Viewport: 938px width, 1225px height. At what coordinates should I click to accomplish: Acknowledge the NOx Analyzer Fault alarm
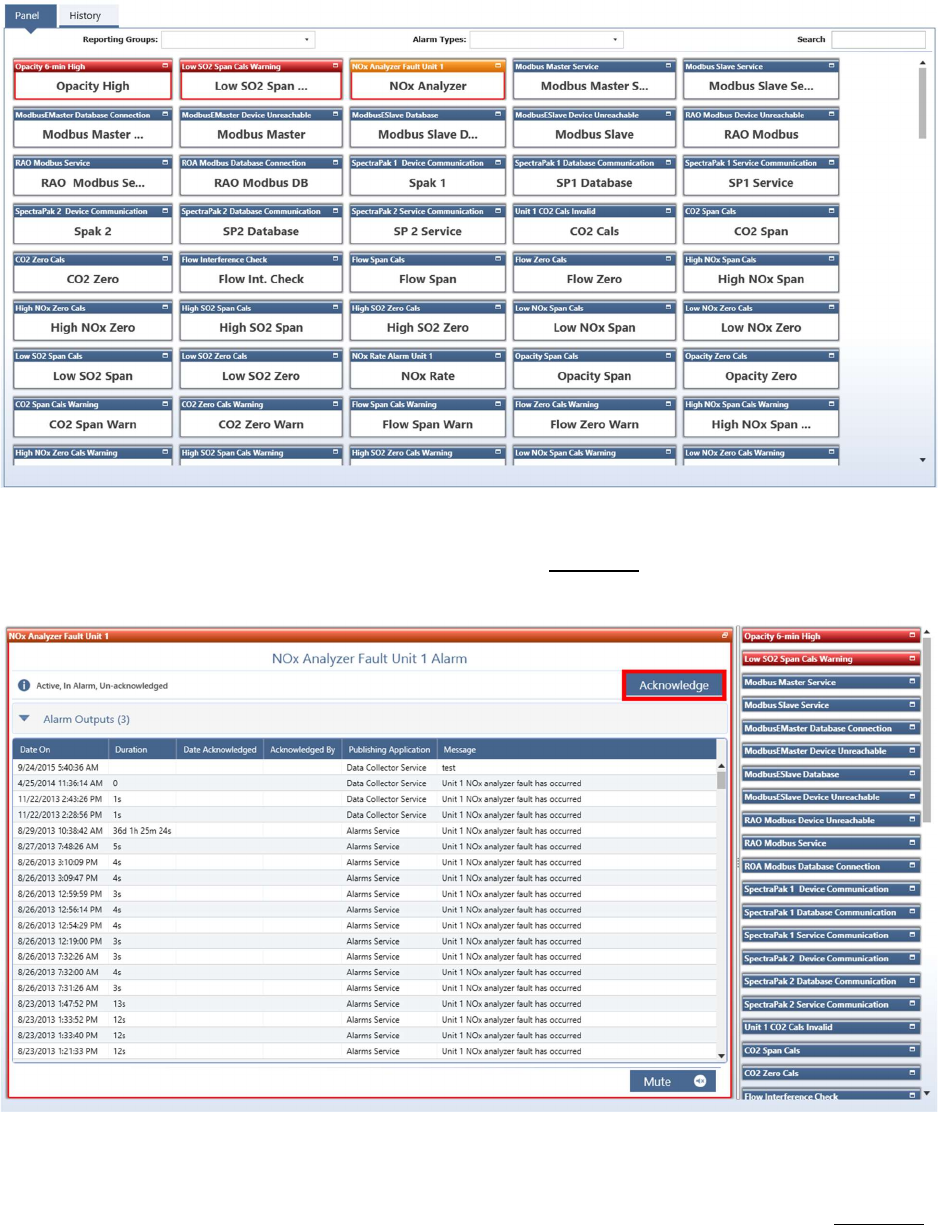tap(674, 685)
